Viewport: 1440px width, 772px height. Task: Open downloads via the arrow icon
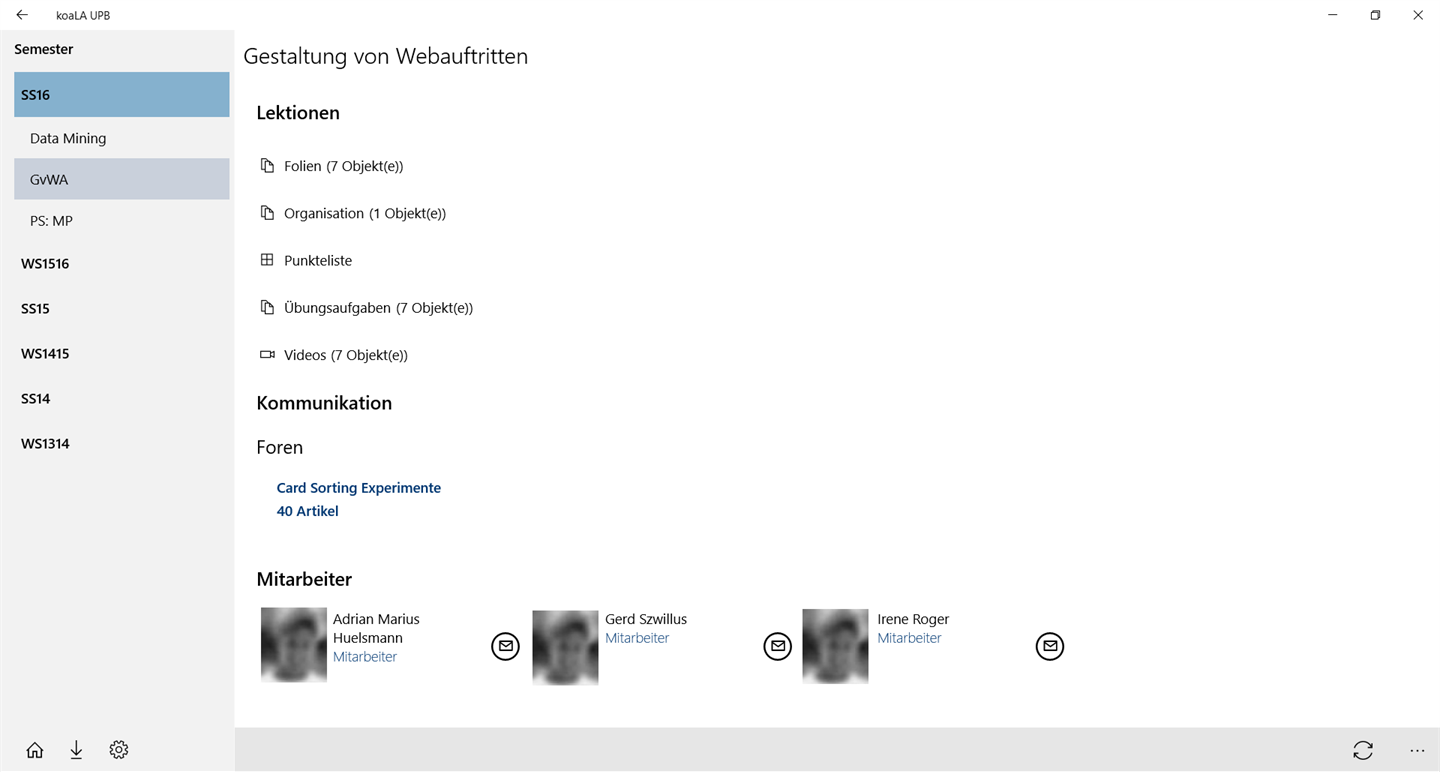76,750
